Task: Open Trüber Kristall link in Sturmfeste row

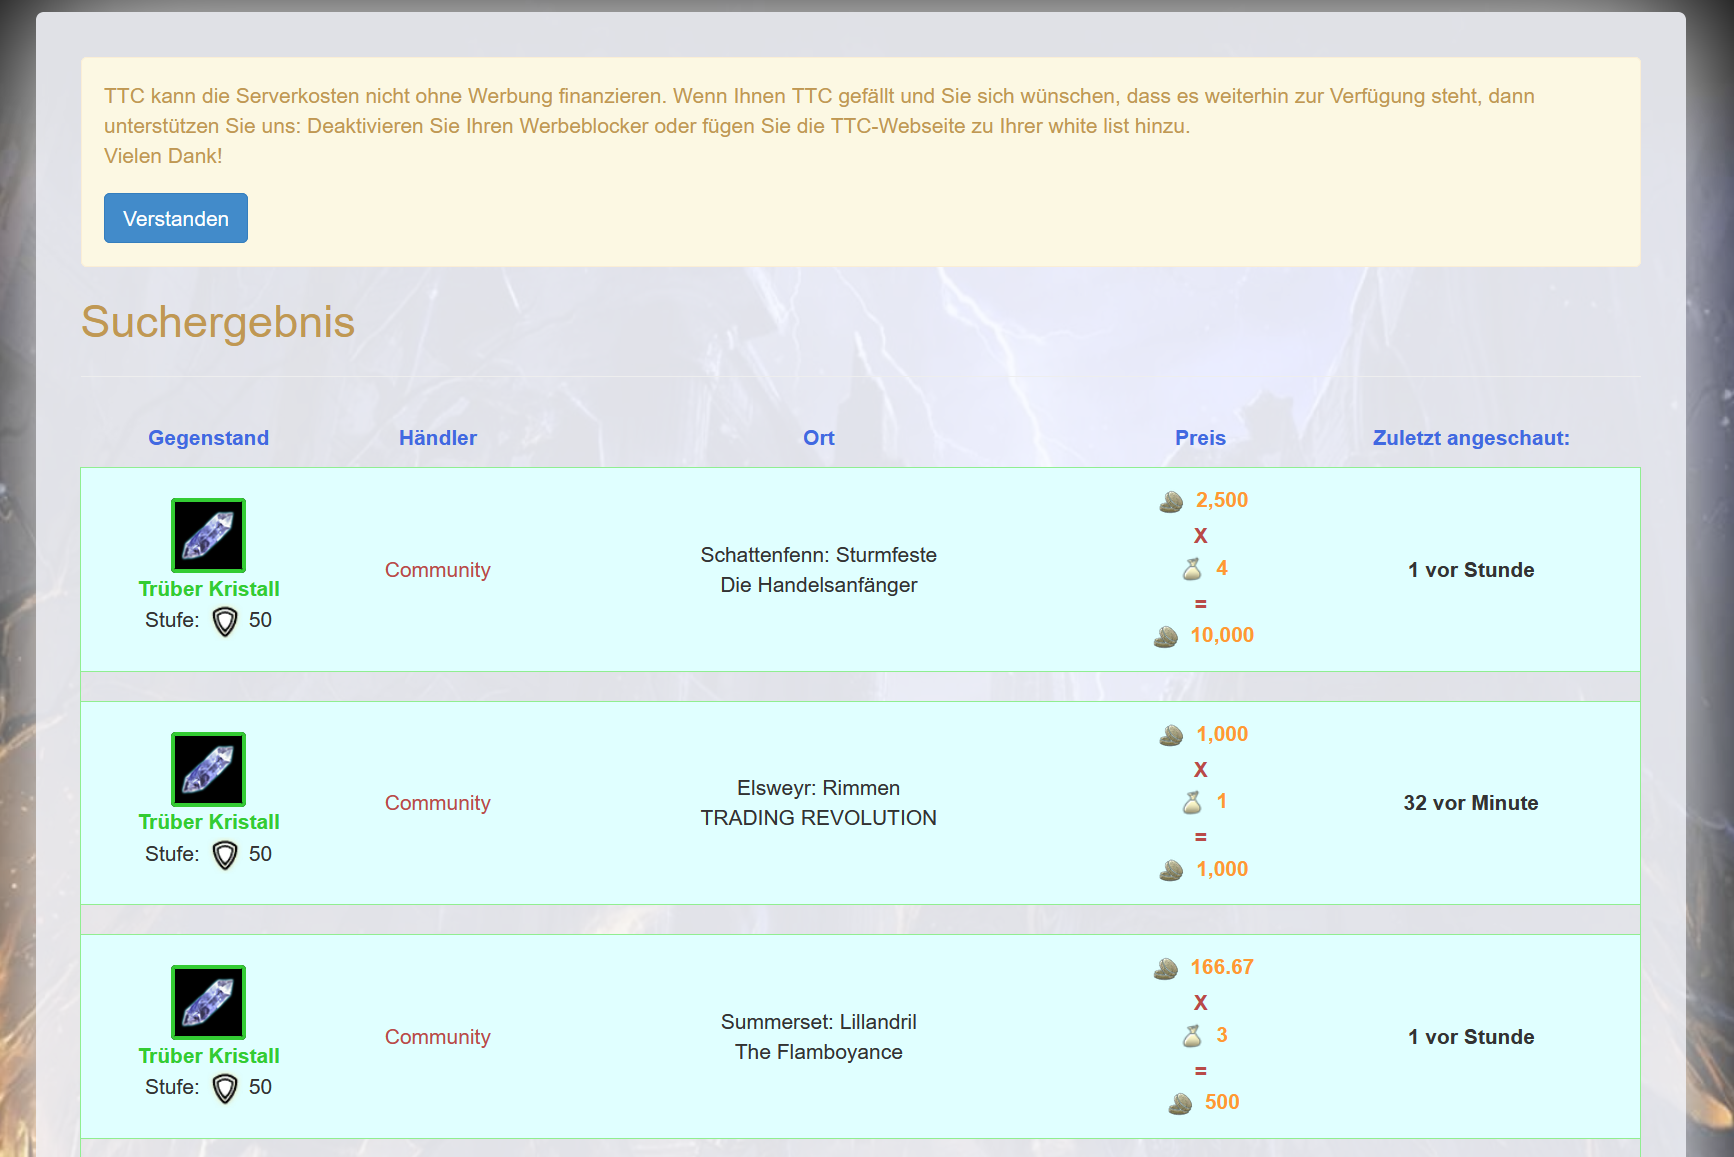Action: [208, 589]
